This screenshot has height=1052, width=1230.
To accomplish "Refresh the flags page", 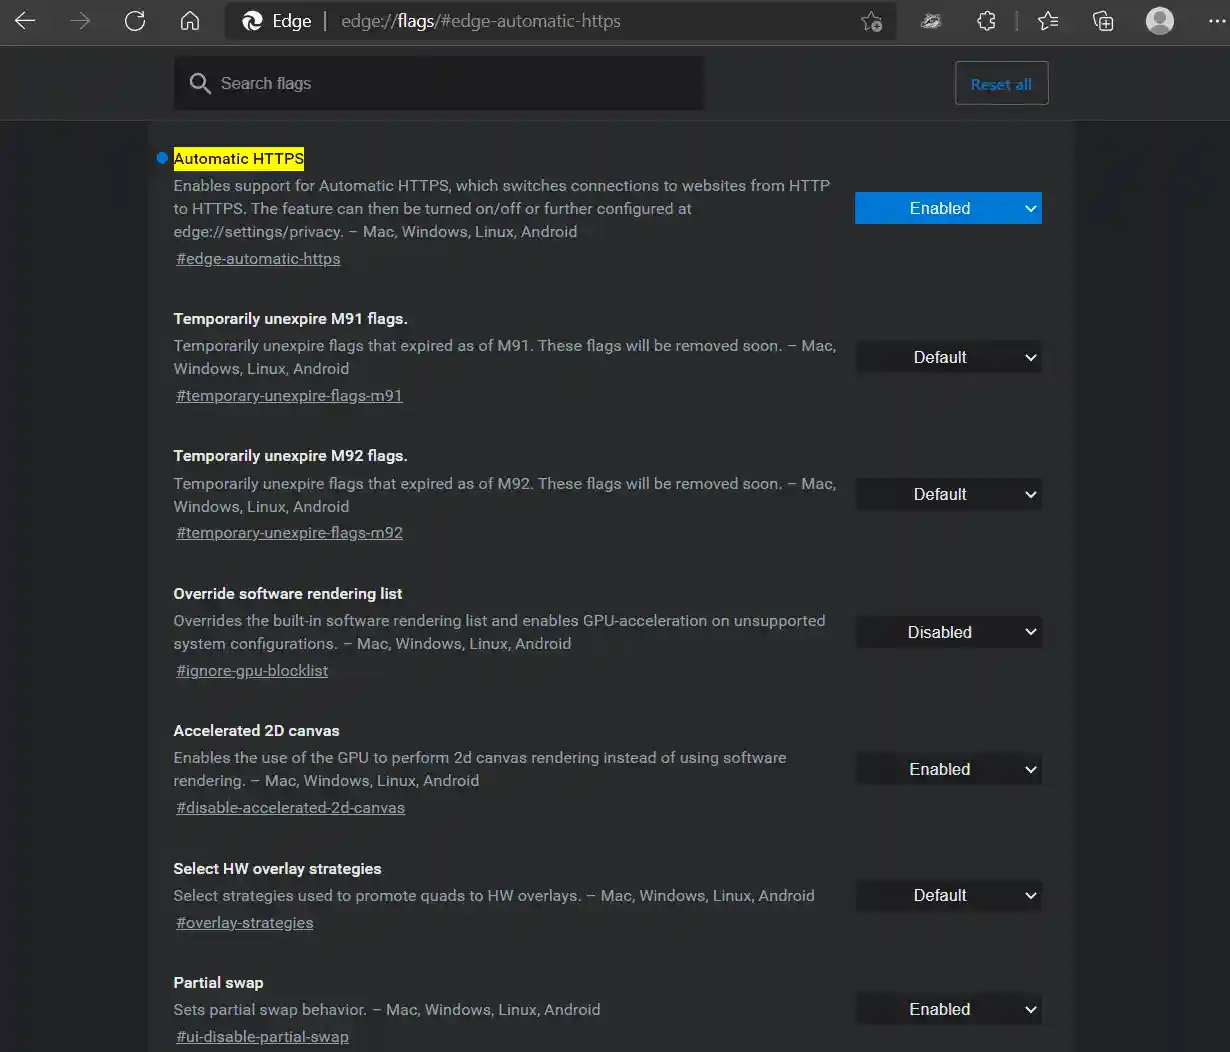I will pos(135,20).
